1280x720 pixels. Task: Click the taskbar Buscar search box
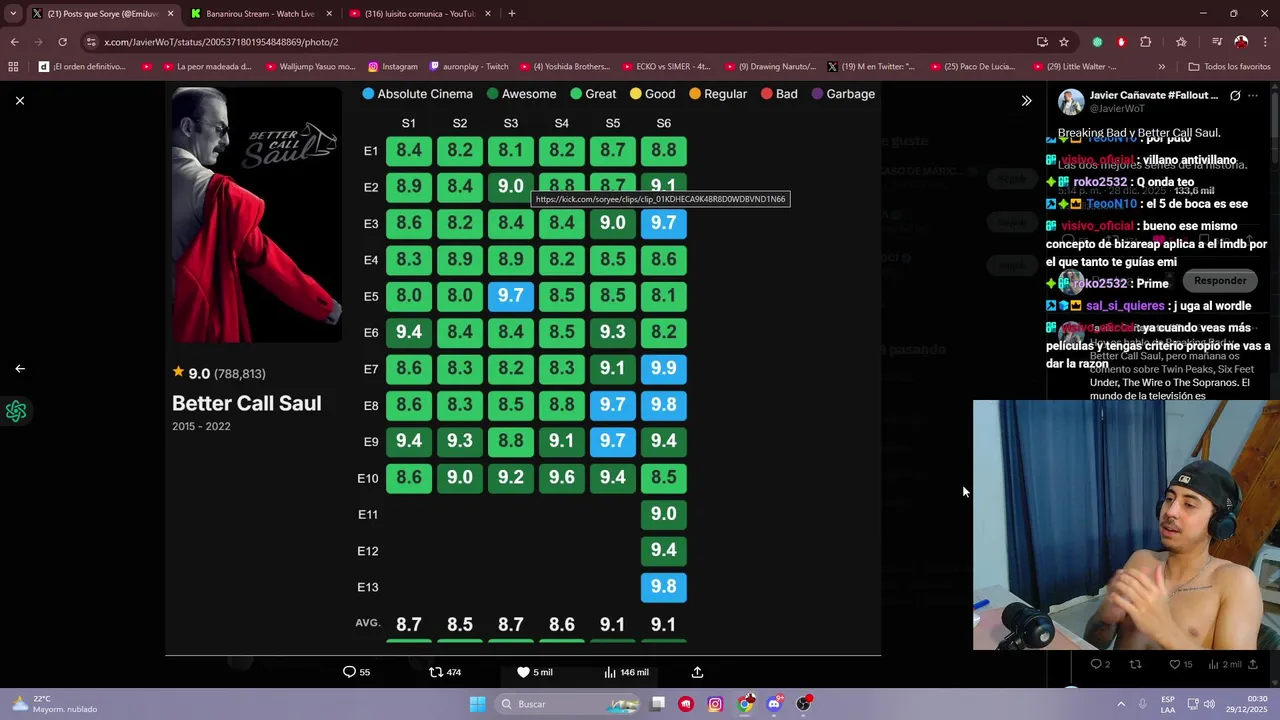point(567,704)
